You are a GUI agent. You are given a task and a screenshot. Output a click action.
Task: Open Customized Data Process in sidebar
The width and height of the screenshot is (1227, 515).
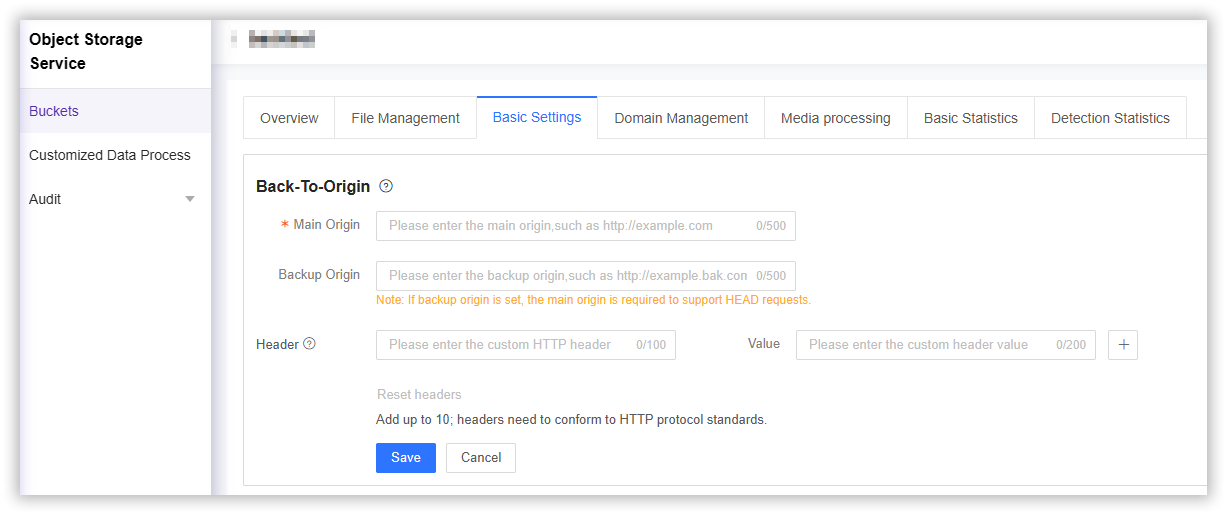[110, 155]
